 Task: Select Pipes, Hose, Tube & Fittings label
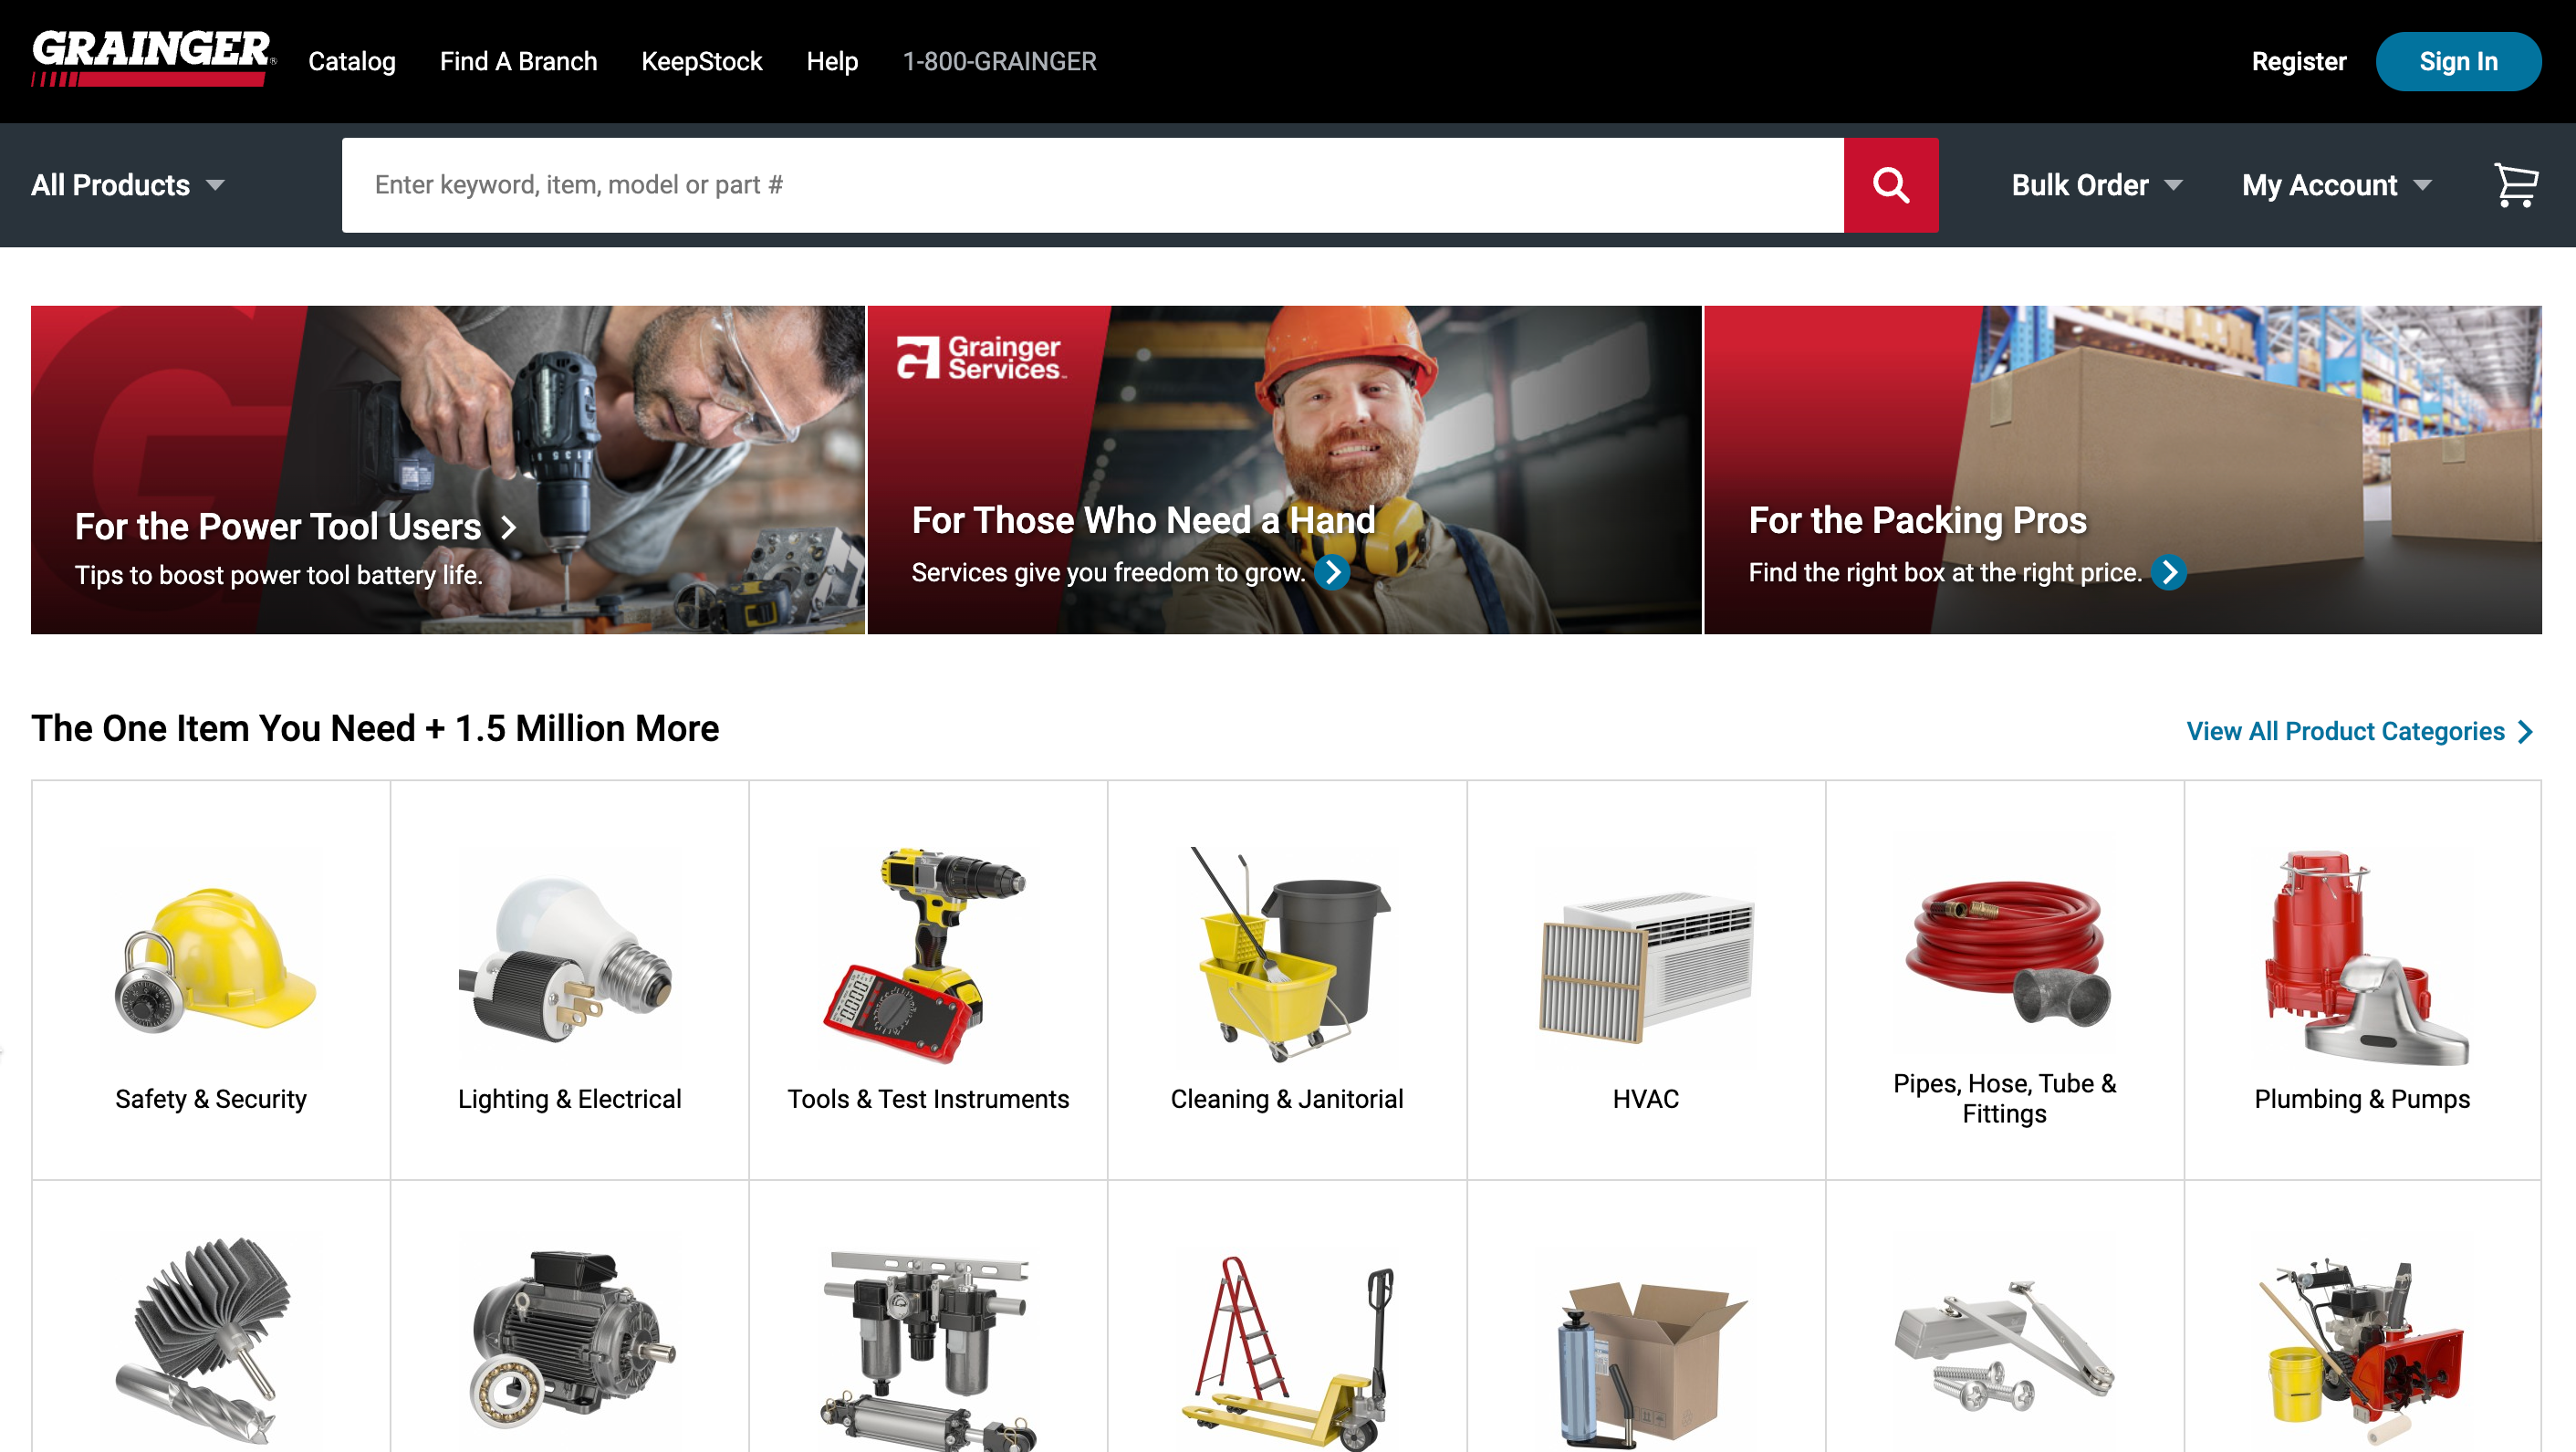point(2004,1098)
